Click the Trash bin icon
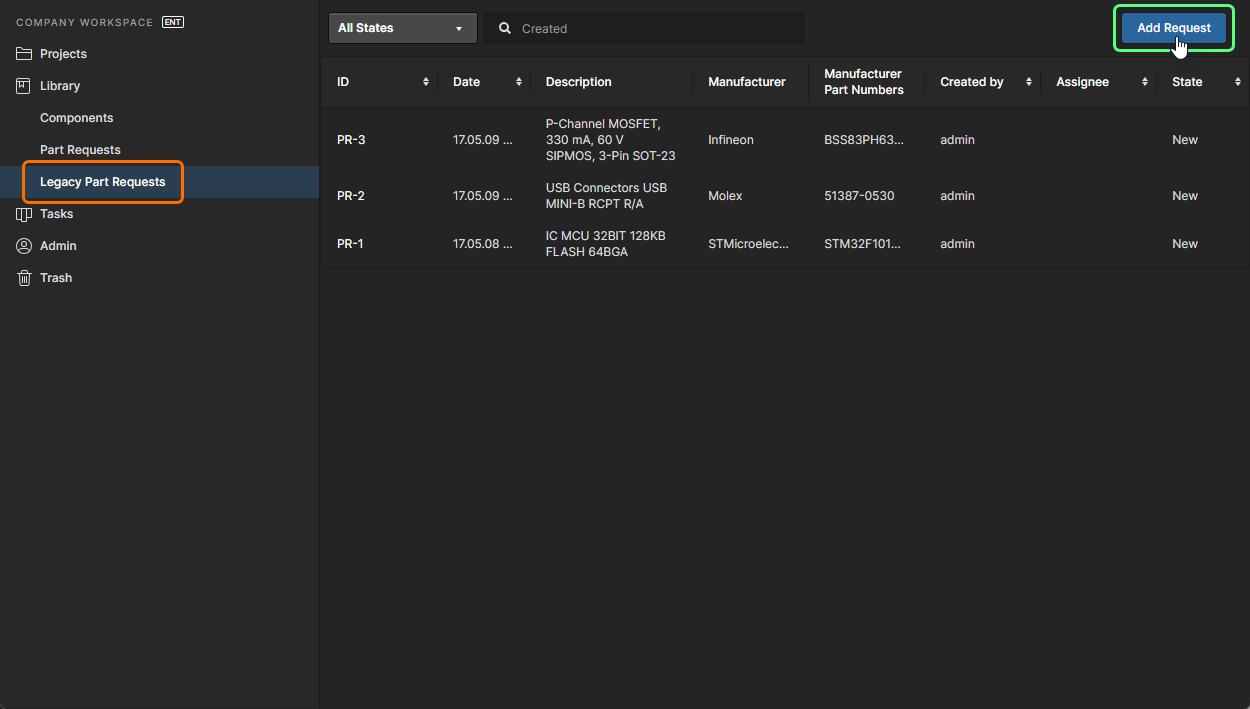Image resolution: width=1250 pixels, height=709 pixels. [24, 278]
